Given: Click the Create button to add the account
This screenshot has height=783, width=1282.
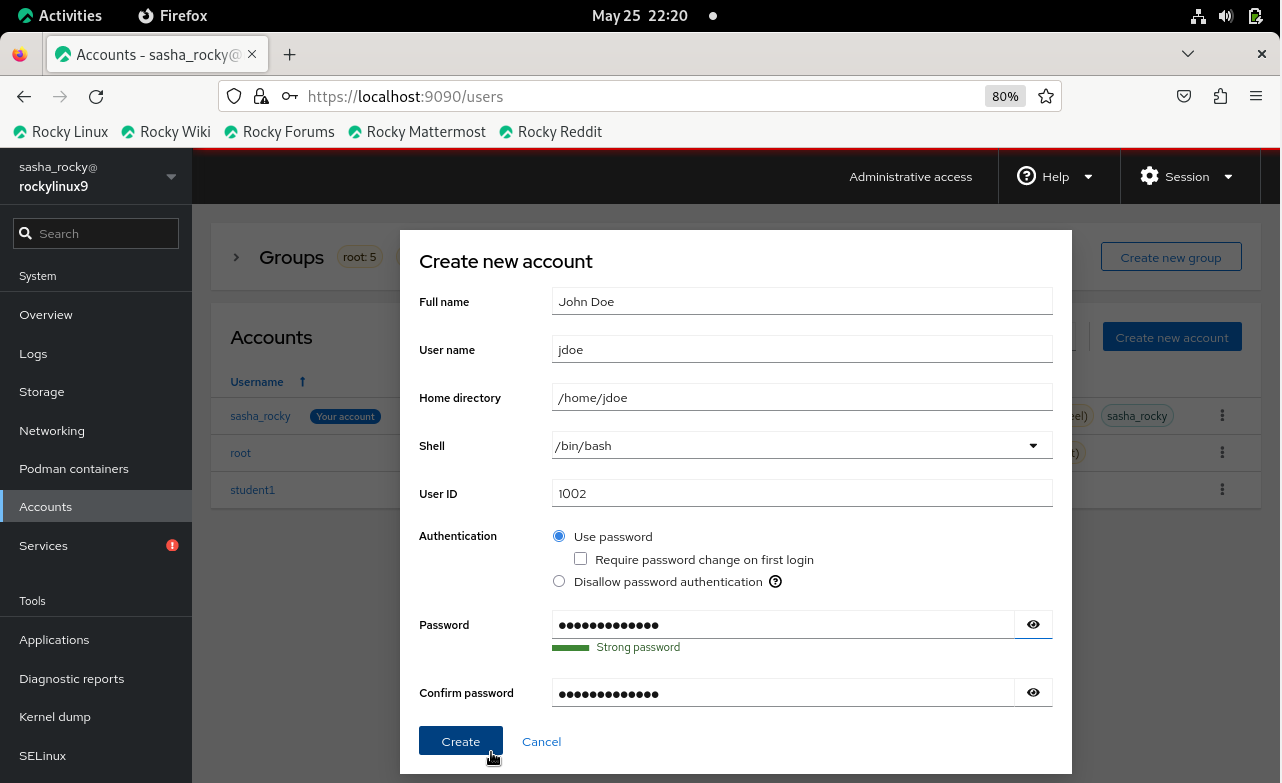Looking at the screenshot, I should tap(460, 741).
